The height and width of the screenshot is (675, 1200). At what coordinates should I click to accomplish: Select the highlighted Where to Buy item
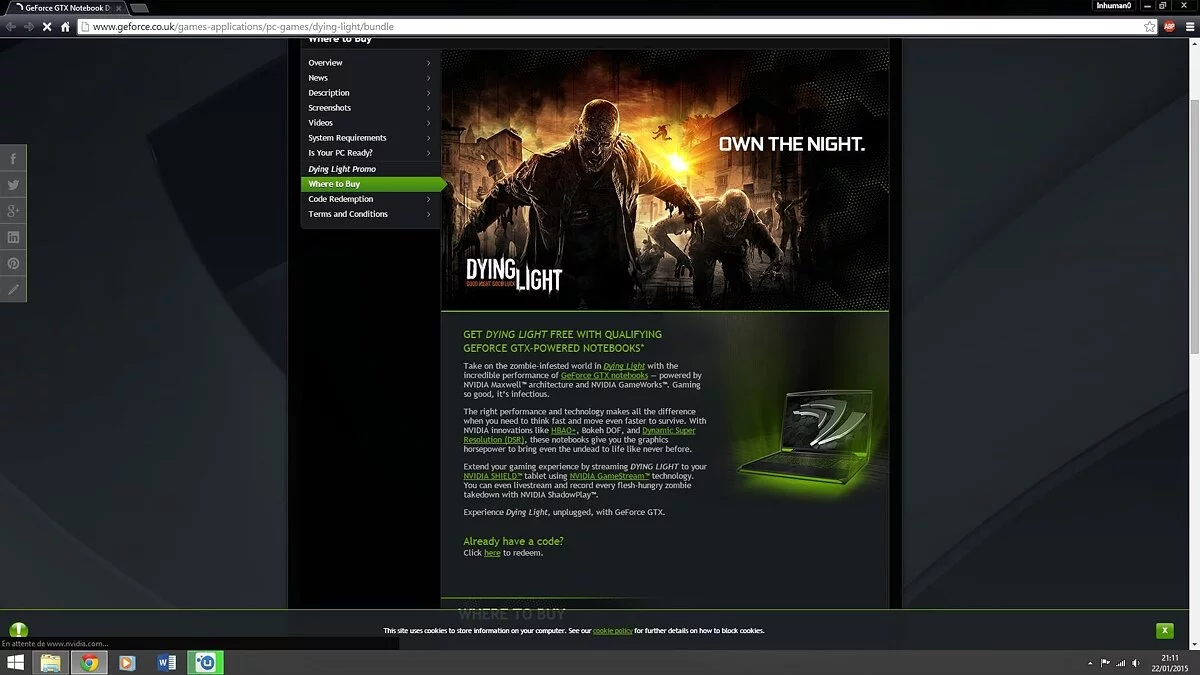point(372,184)
